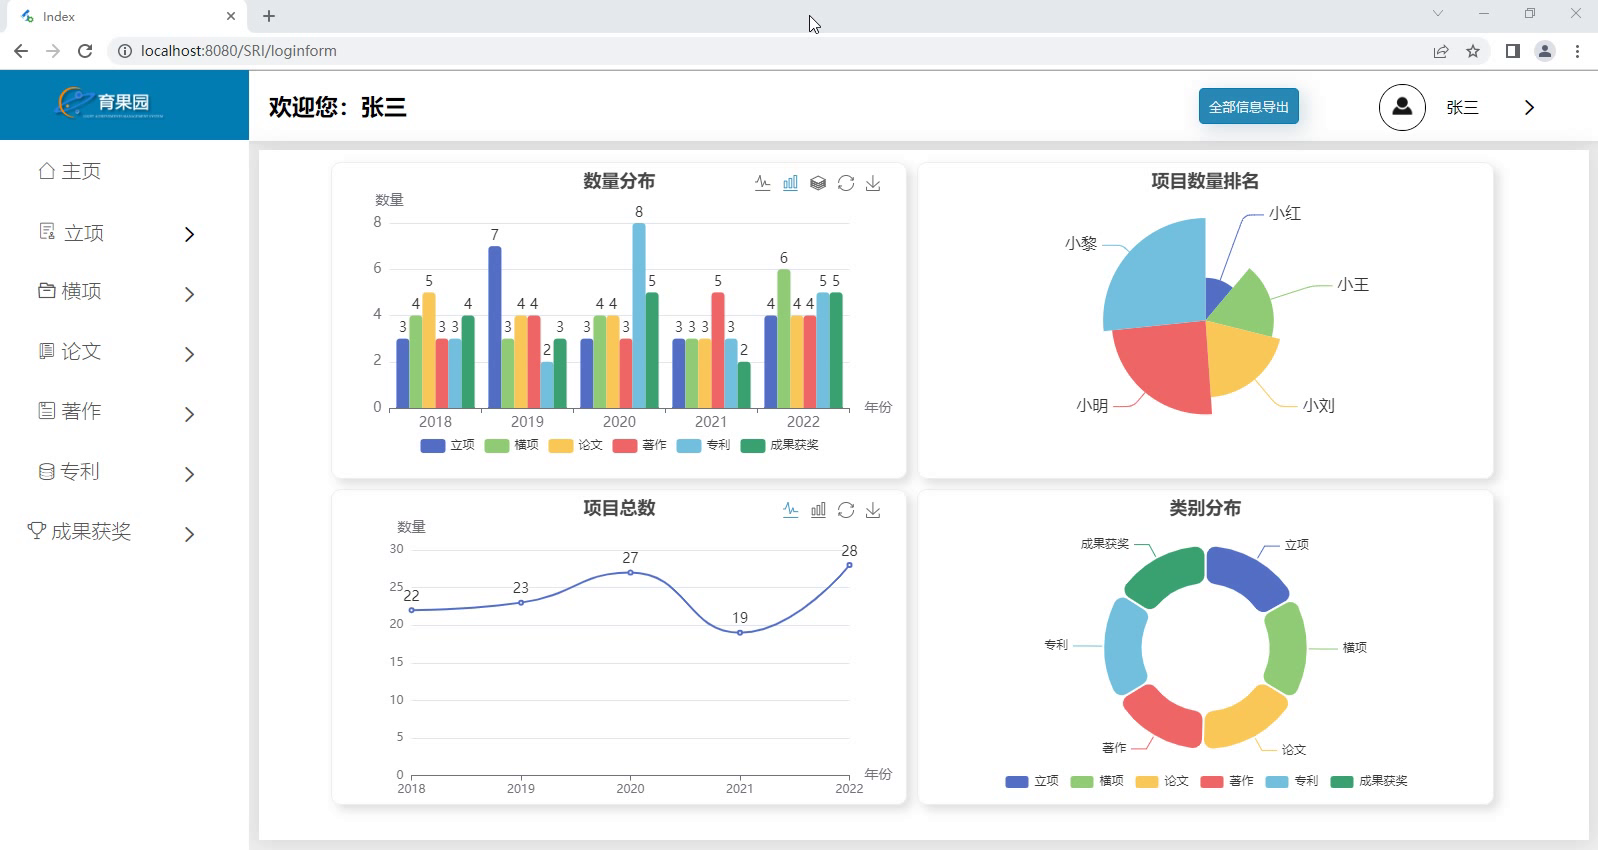The image size is (1598, 850).
Task: Share this page from address bar
Action: [1441, 51]
